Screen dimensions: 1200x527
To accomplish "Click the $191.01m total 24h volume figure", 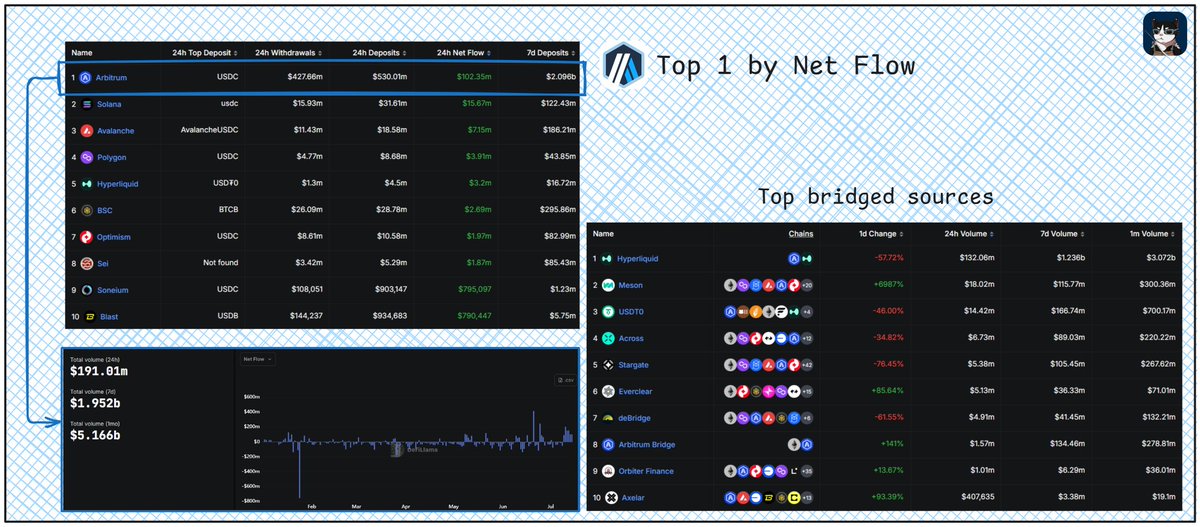I will coord(98,371).
